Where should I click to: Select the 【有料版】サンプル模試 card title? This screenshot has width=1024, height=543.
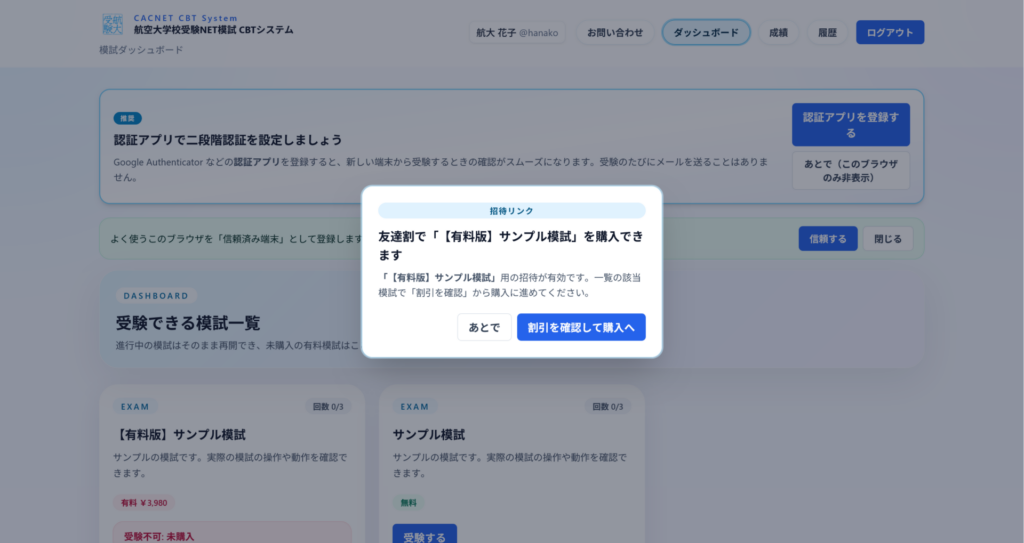(x=181, y=435)
